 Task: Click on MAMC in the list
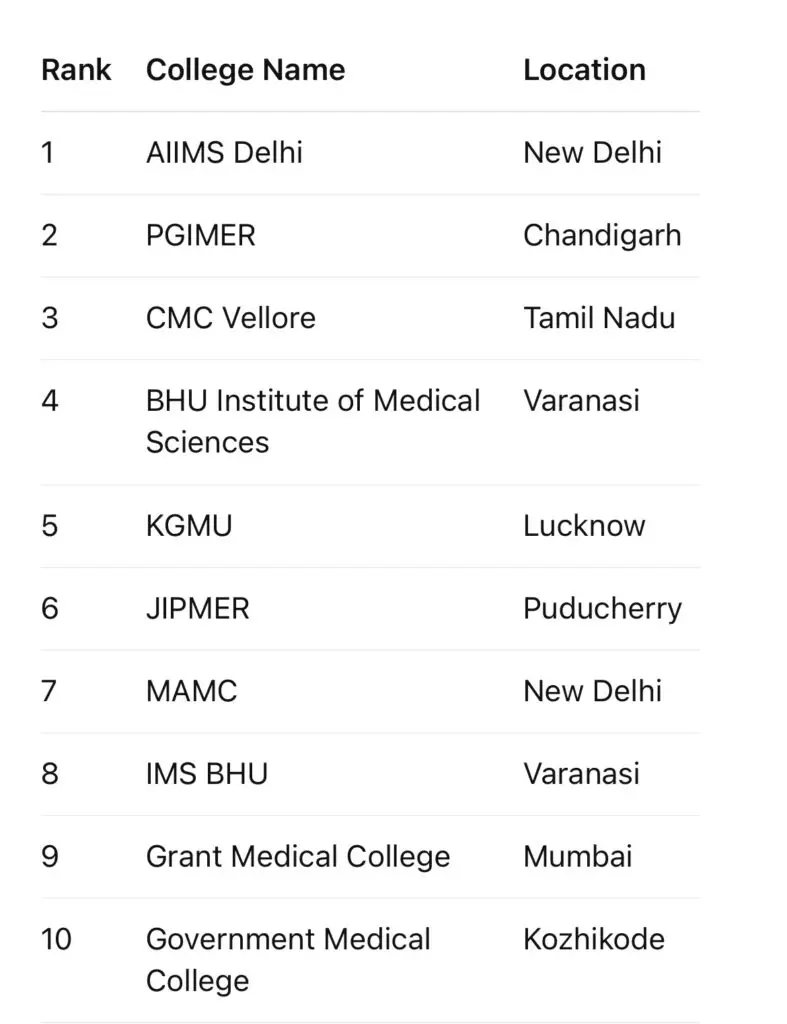pyautogui.click(x=191, y=691)
